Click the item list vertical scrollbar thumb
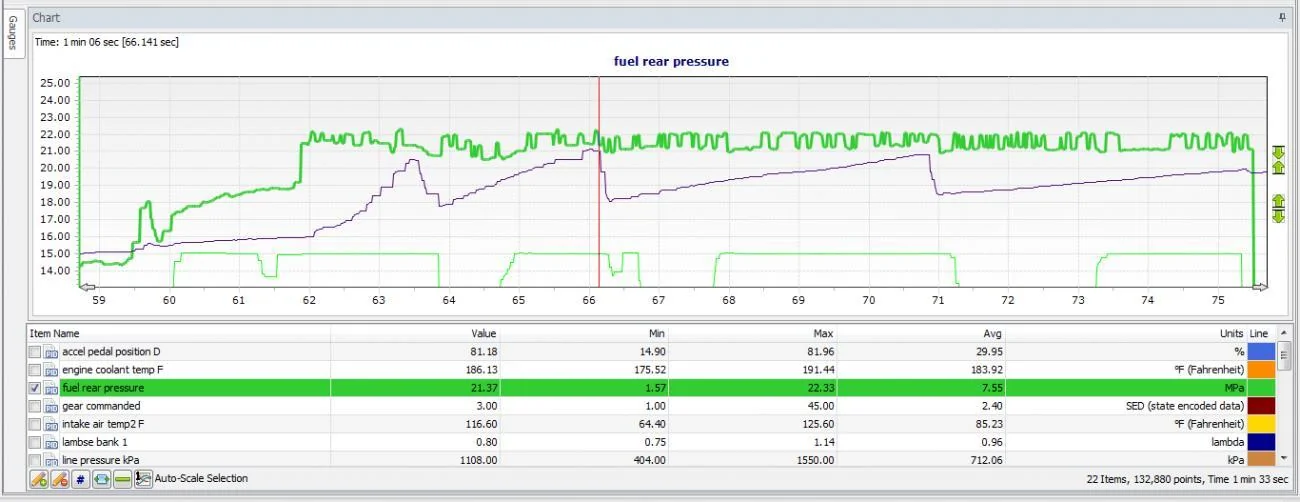The width and height of the screenshot is (1300, 502). 1284,356
